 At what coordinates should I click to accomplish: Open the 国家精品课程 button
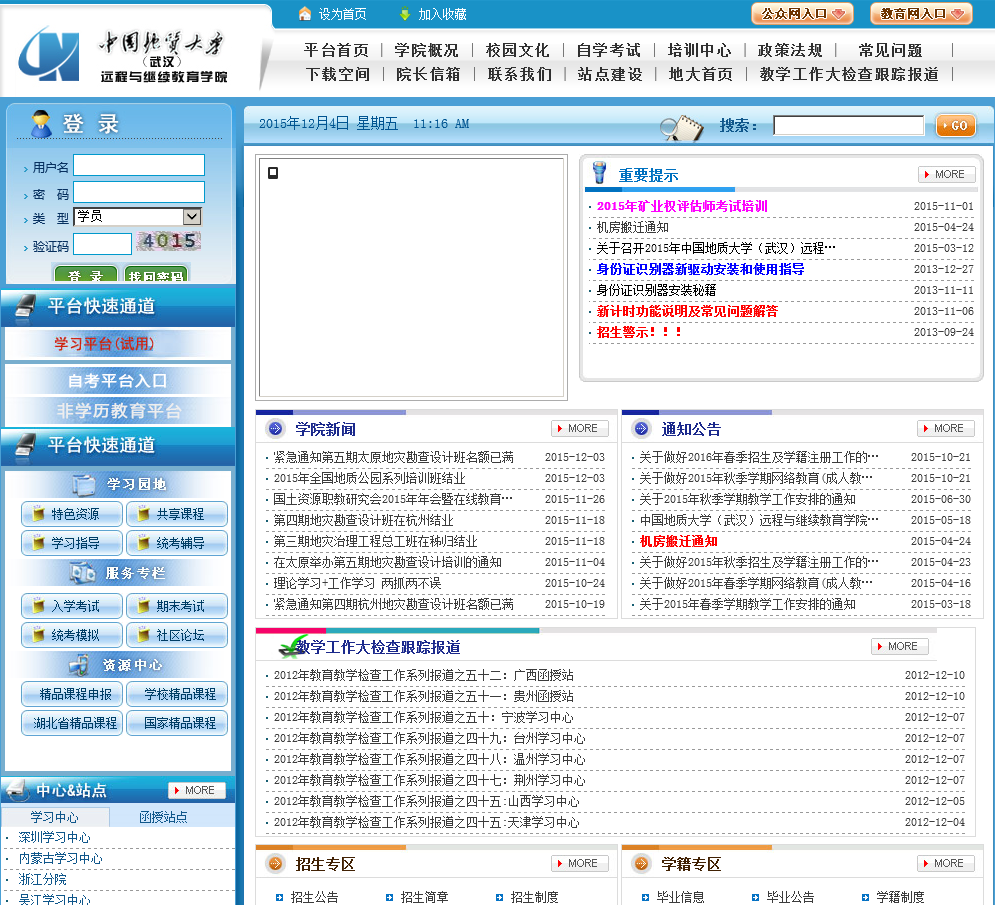(177, 723)
